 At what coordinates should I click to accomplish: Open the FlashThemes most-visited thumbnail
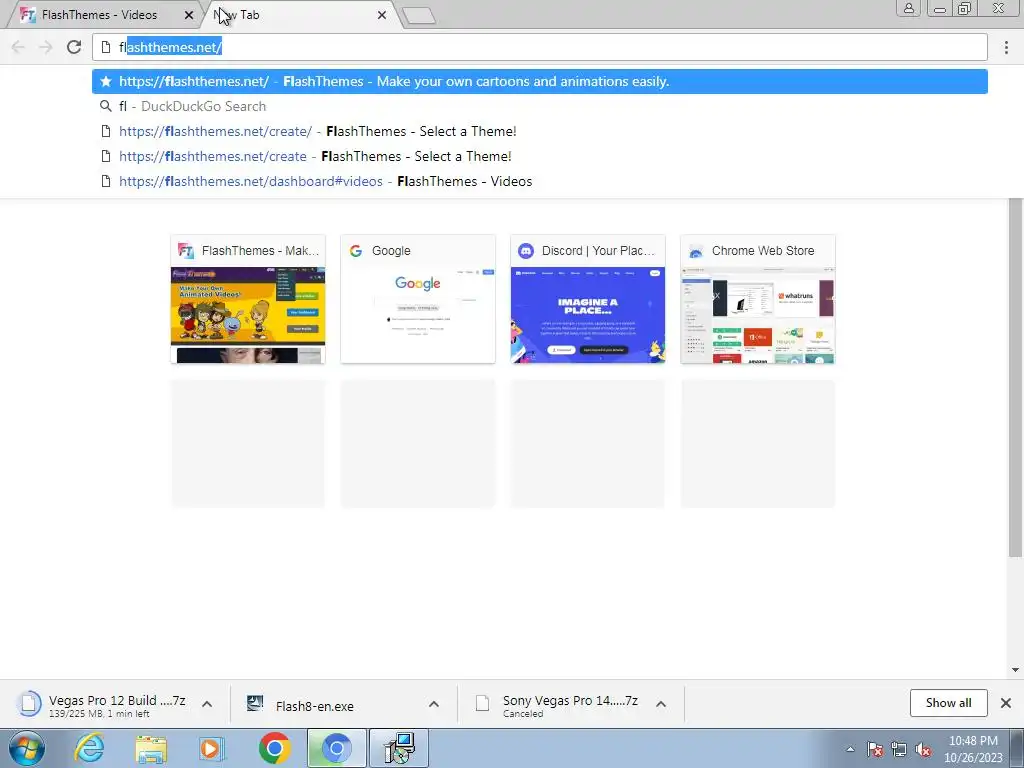248,299
